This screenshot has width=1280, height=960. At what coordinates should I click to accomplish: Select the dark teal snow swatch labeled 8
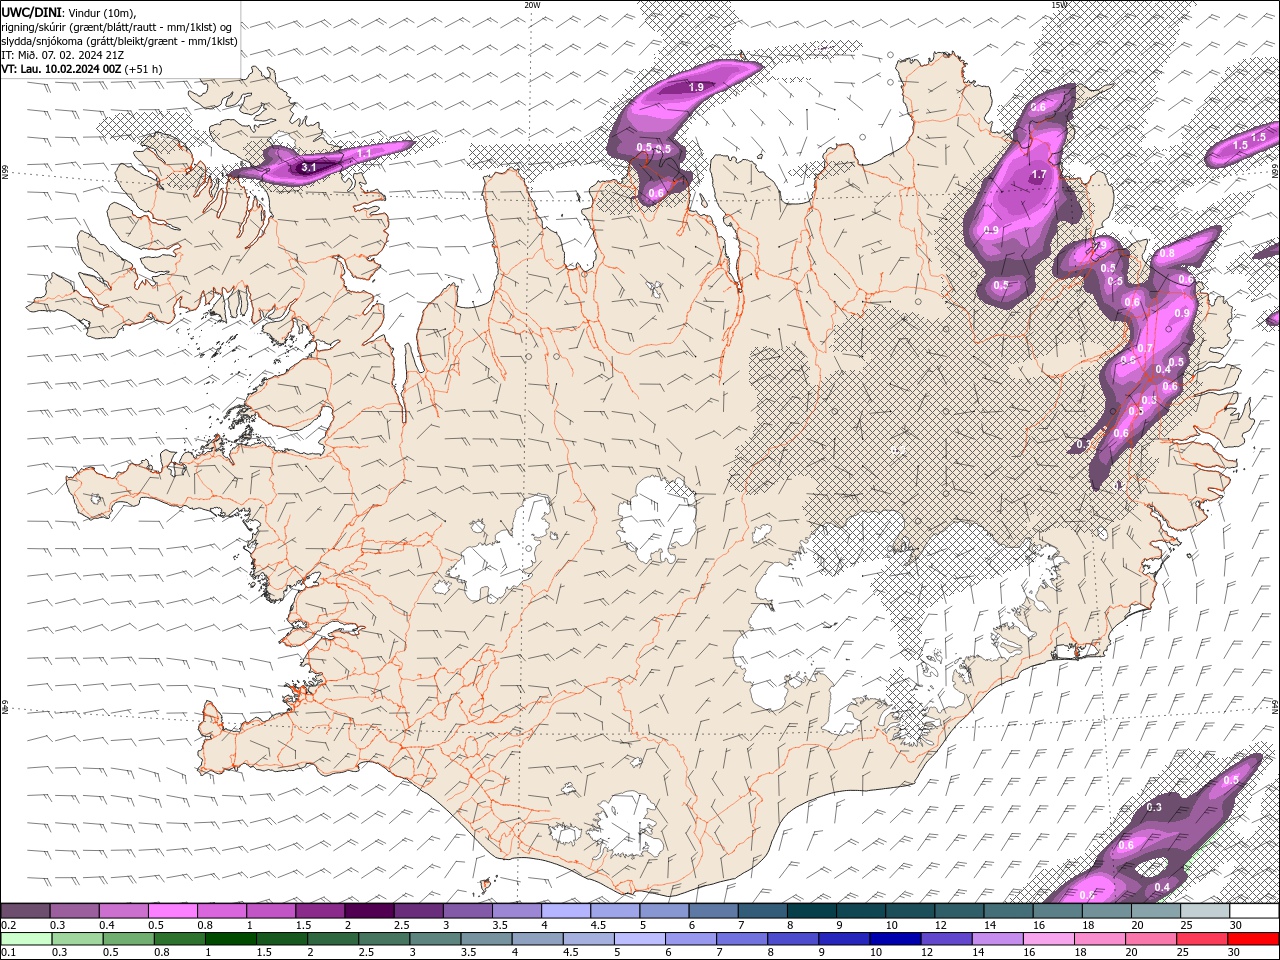coord(811,911)
